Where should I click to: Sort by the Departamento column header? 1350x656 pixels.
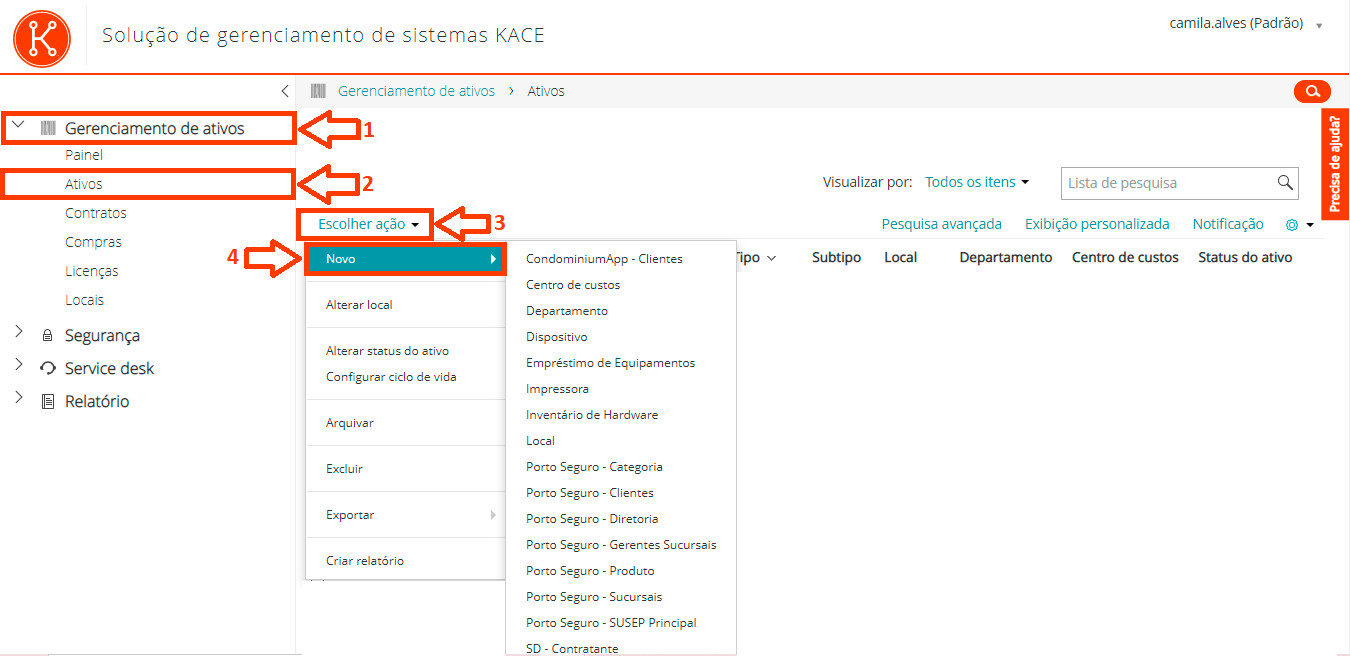pos(1006,257)
